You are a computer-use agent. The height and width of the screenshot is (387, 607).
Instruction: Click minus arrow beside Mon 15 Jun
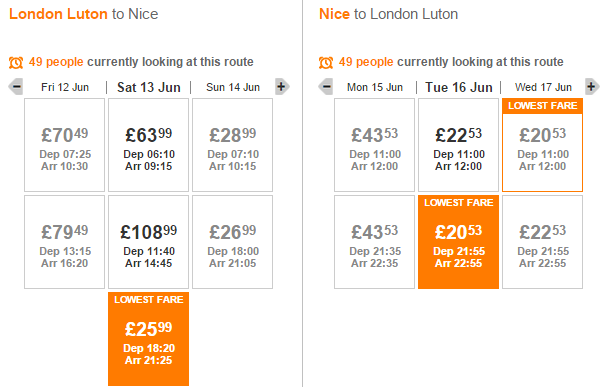tap(326, 87)
